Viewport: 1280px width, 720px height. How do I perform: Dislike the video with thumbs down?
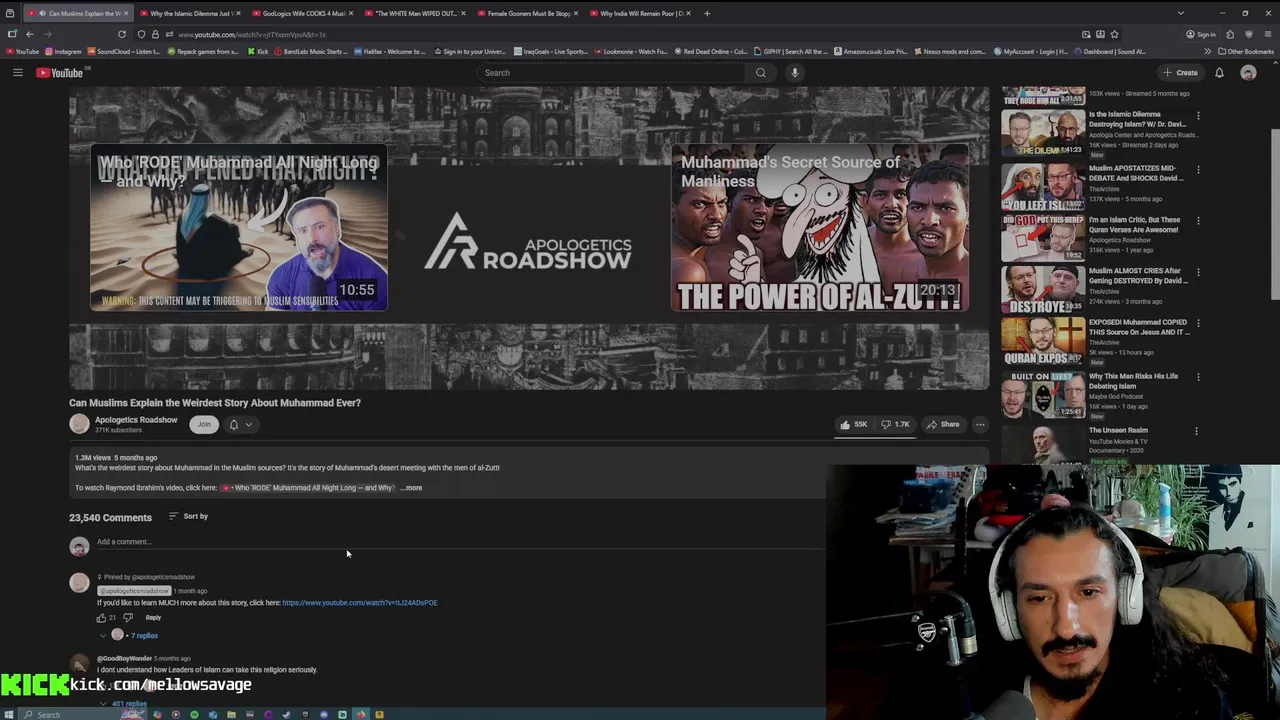pyautogui.click(x=895, y=424)
